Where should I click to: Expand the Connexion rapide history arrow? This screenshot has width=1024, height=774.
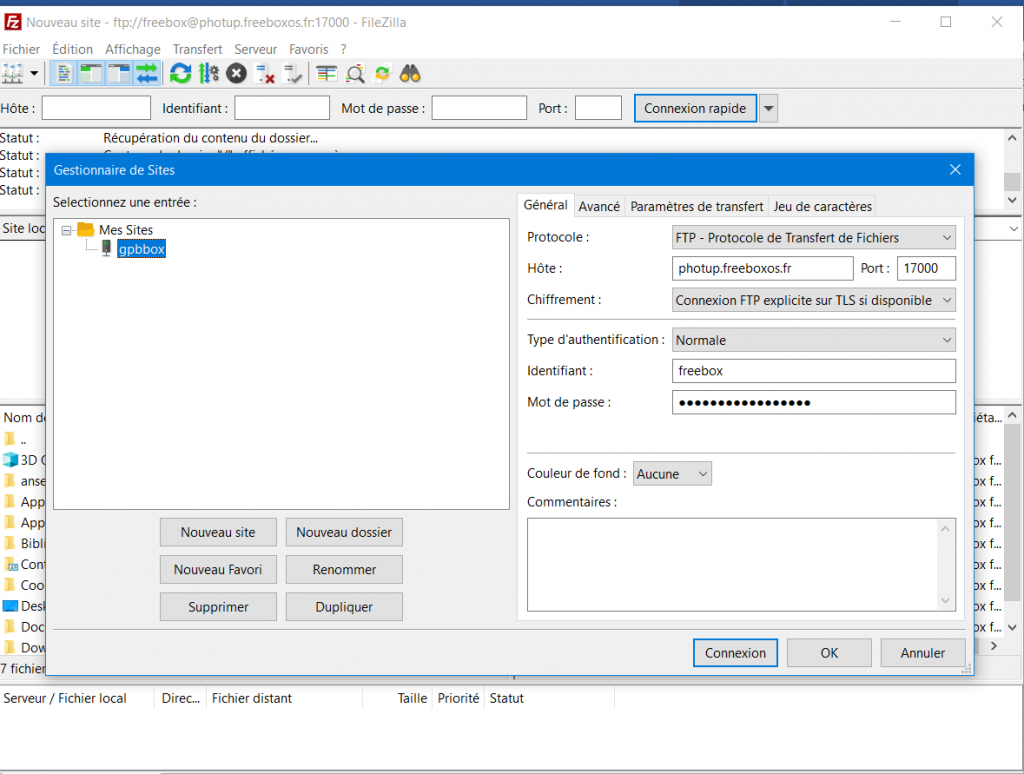(x=768, y=108)
